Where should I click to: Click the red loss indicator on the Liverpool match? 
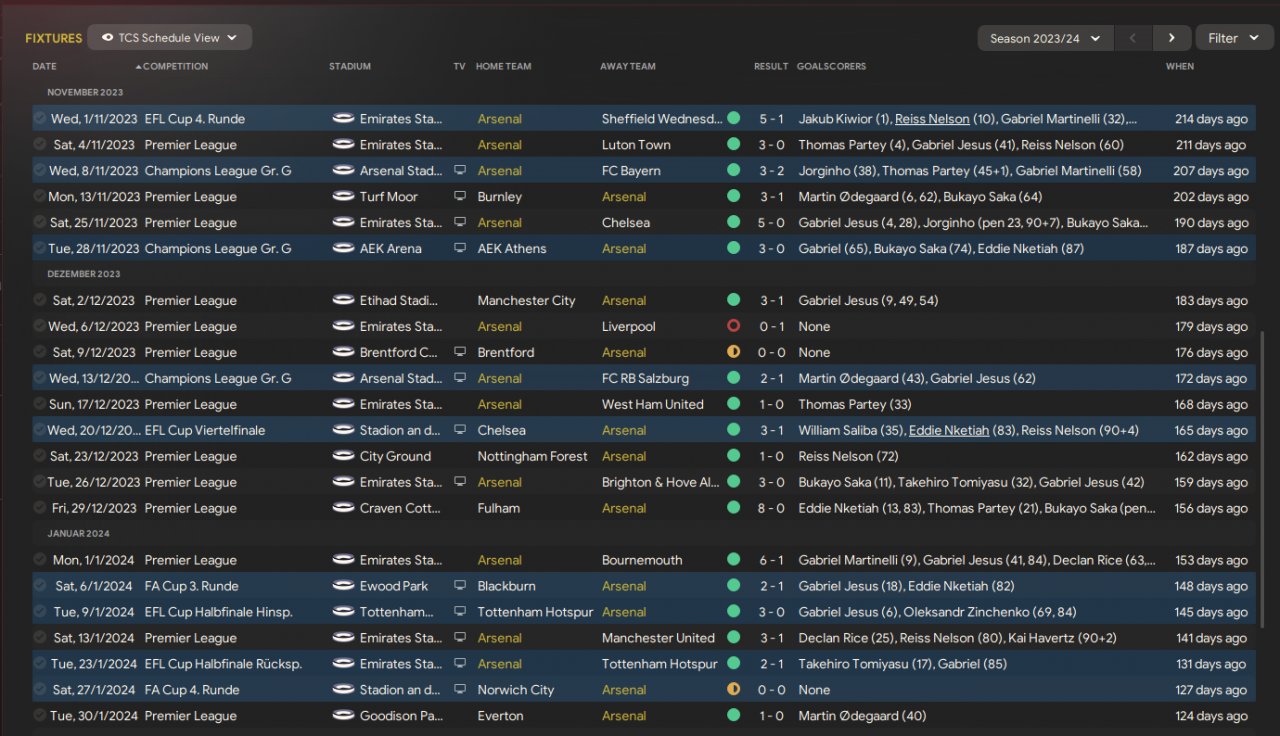click(x=734, y=327)
